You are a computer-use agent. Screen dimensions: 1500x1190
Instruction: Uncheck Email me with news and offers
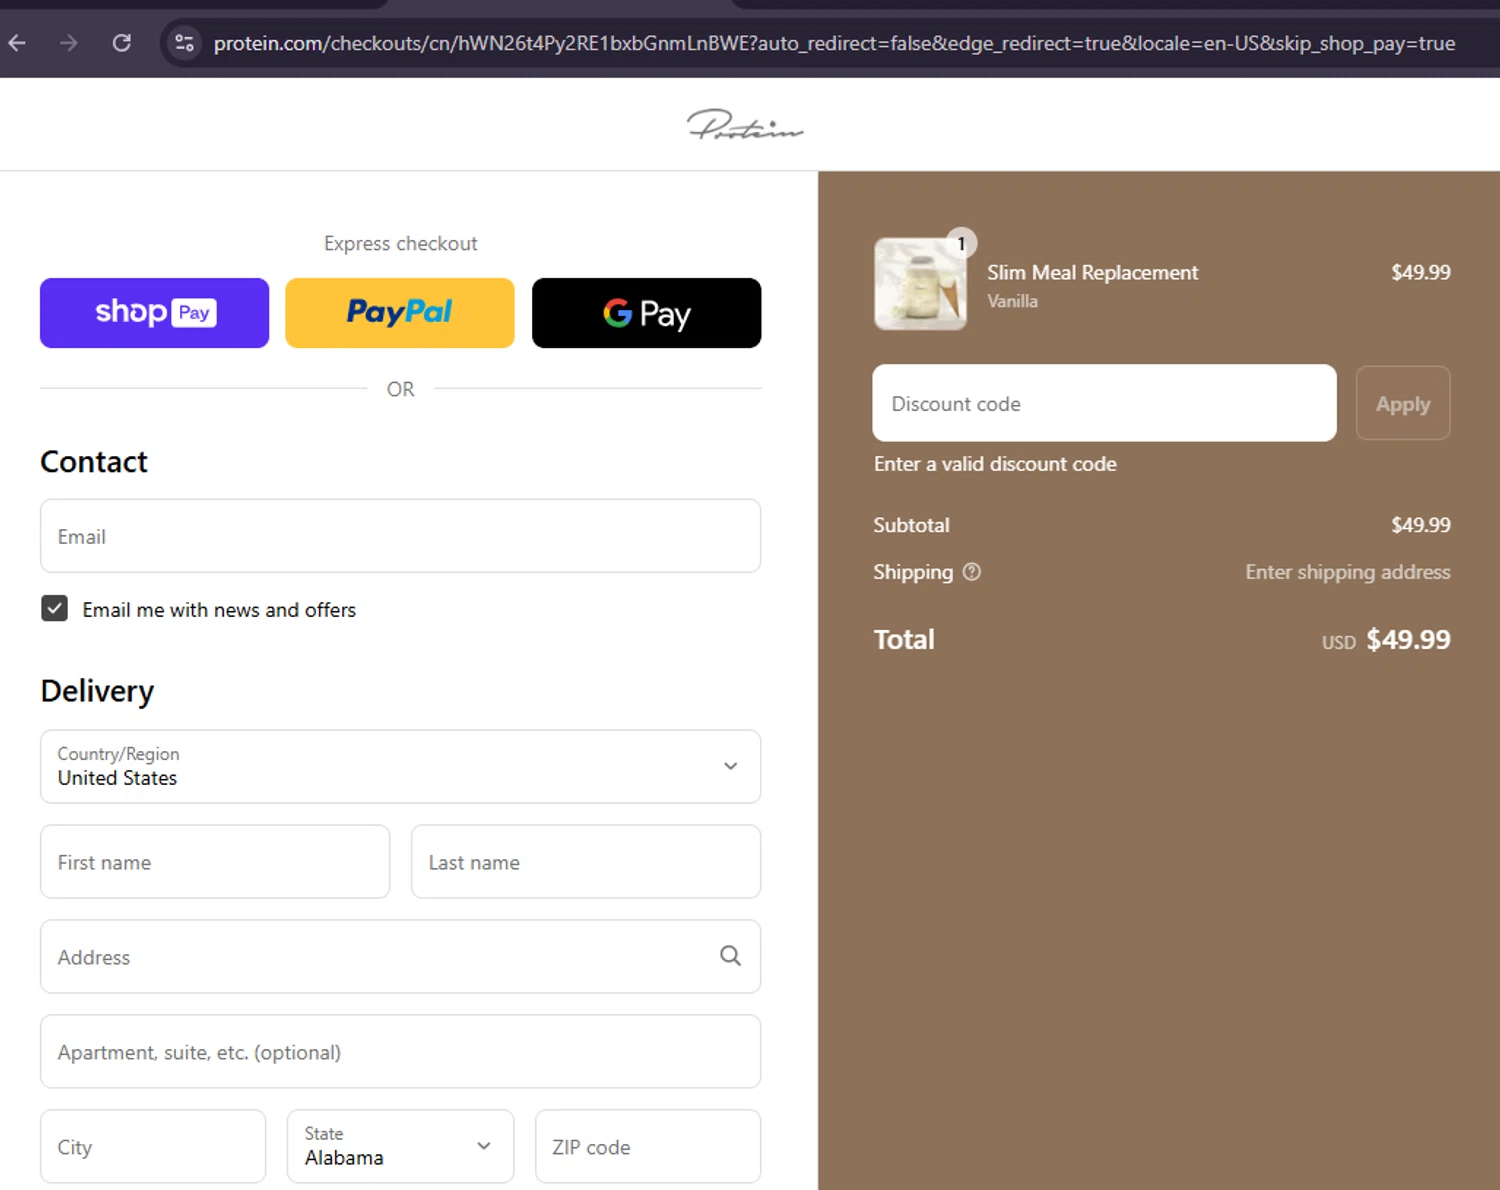[x=55, y=608]
